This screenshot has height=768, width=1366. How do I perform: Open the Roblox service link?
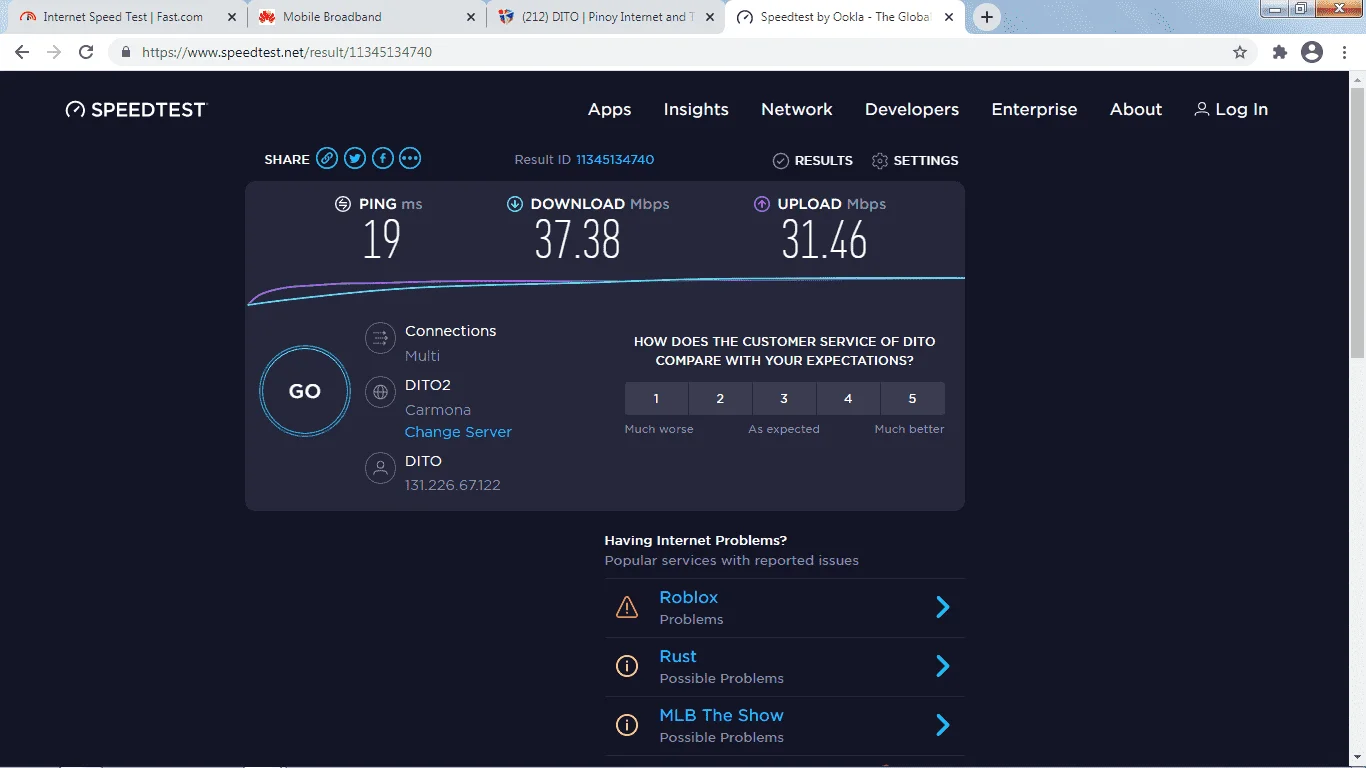tap(688, 597)
